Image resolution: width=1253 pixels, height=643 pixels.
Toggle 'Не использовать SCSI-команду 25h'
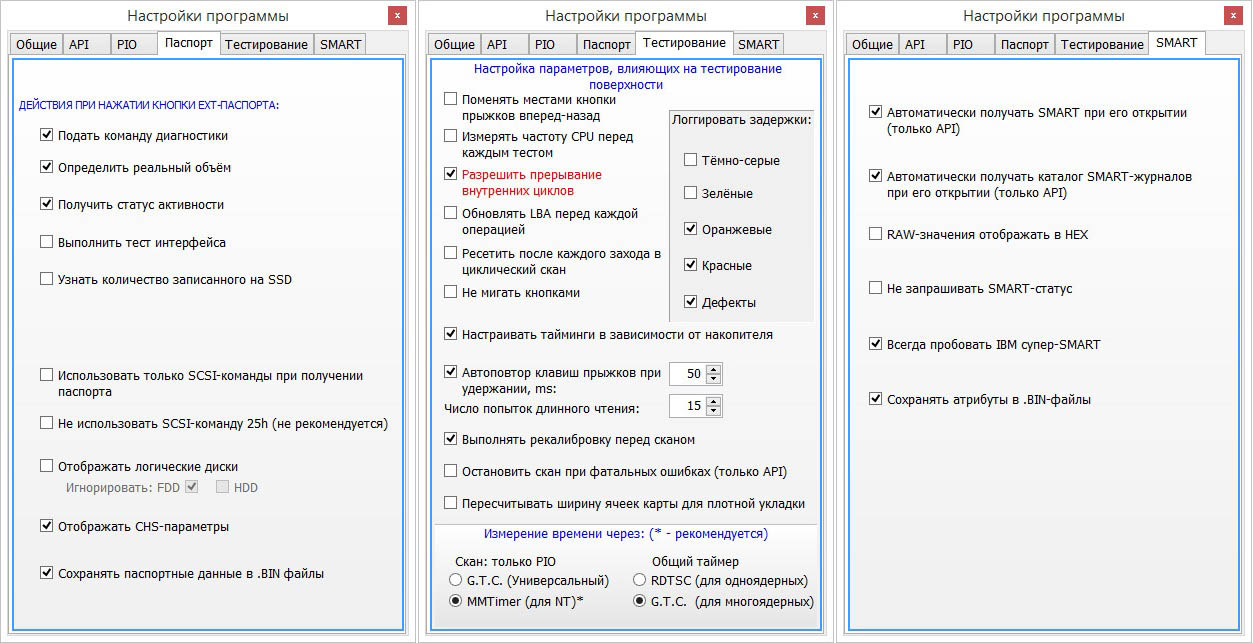[46, 423]
